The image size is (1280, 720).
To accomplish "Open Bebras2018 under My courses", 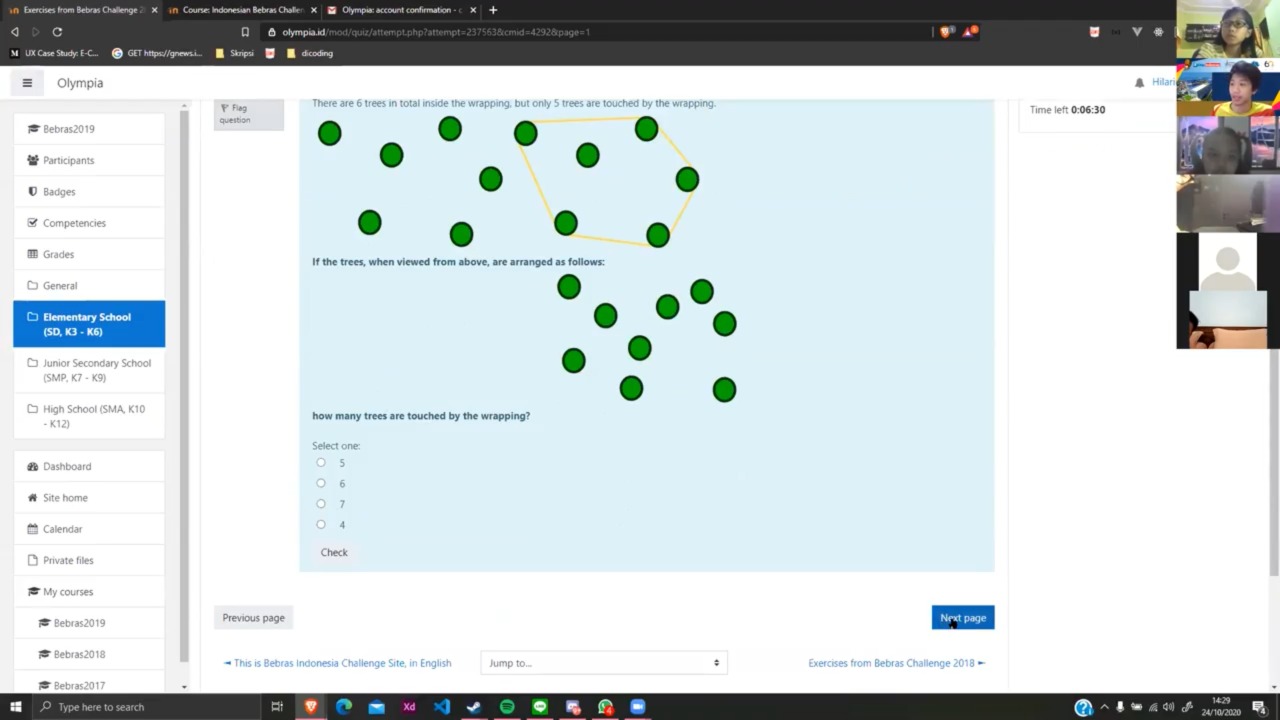I will point(89,654).
